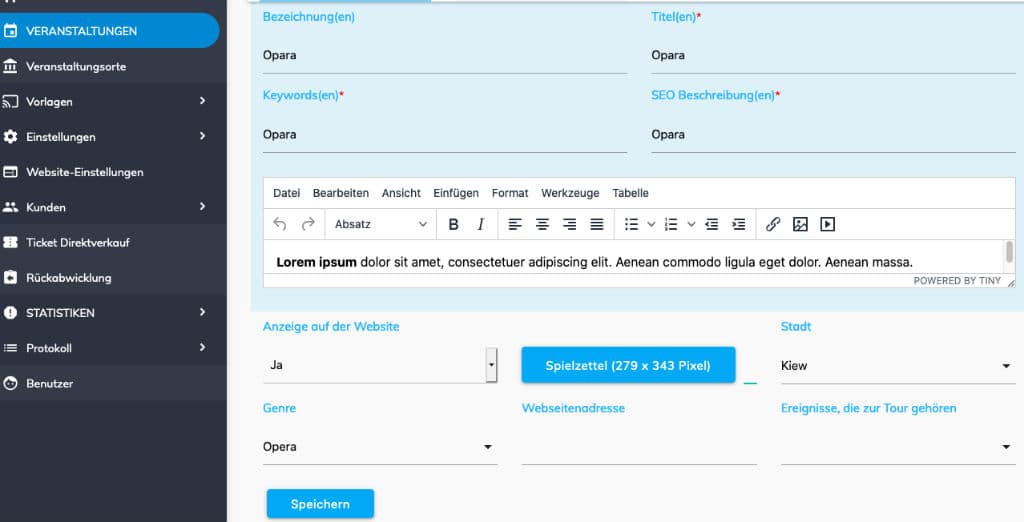Expand the STATISTIKEN submenu chevron
Image resolution: width=1024 pixels, height=522 pixels.
[x=202, y=312]
